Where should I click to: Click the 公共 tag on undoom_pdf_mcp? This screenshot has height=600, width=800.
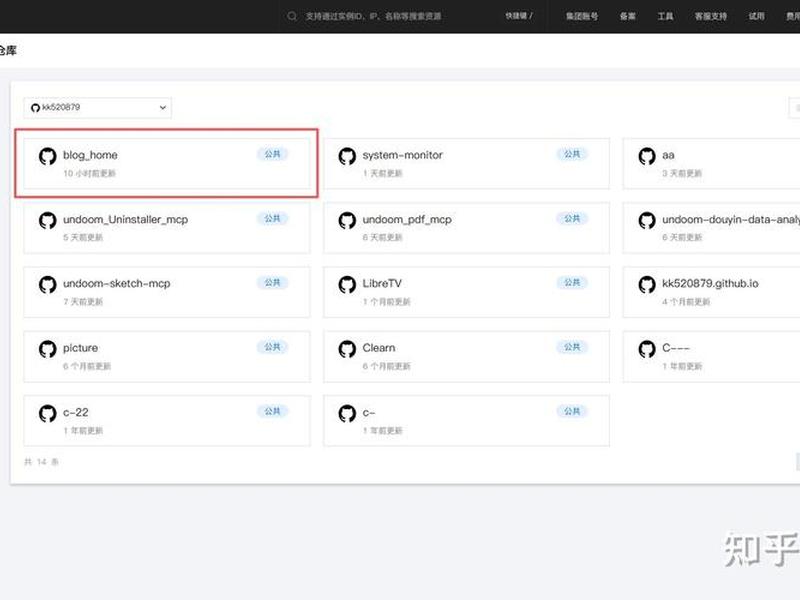coord(572,218)
